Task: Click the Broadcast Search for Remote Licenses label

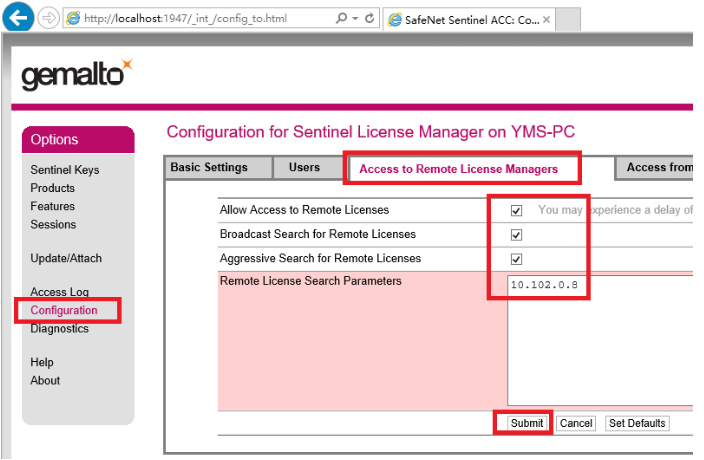Action: click(x=318, y=234)
